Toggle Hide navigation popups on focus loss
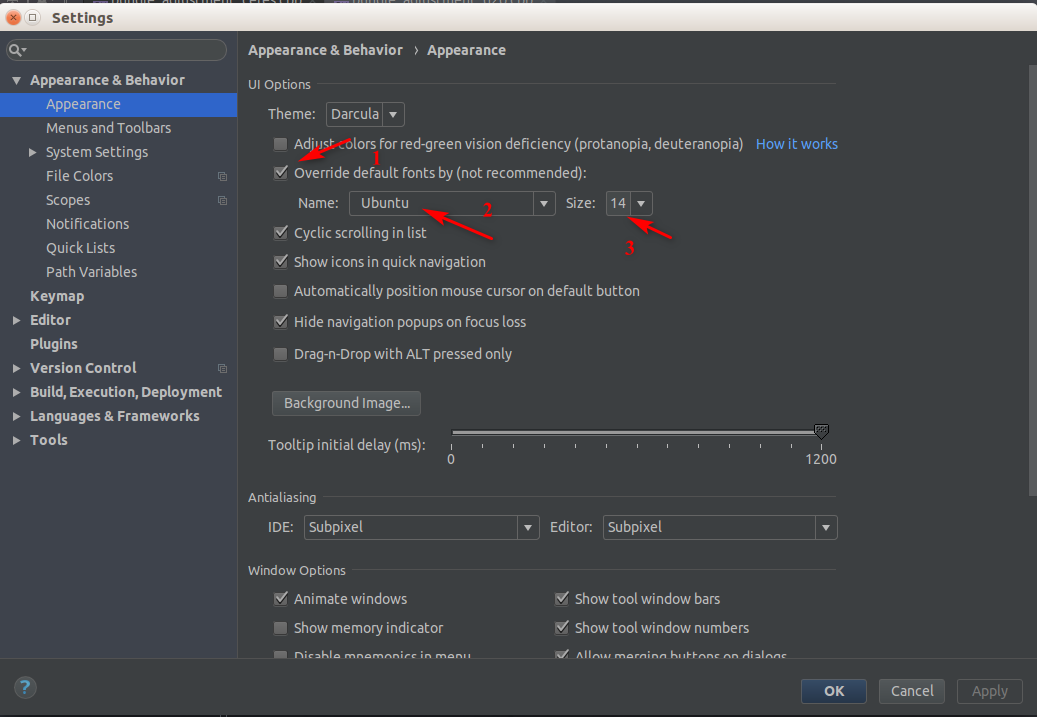Screen dimensions: 1037x717 tap(280, 321)
